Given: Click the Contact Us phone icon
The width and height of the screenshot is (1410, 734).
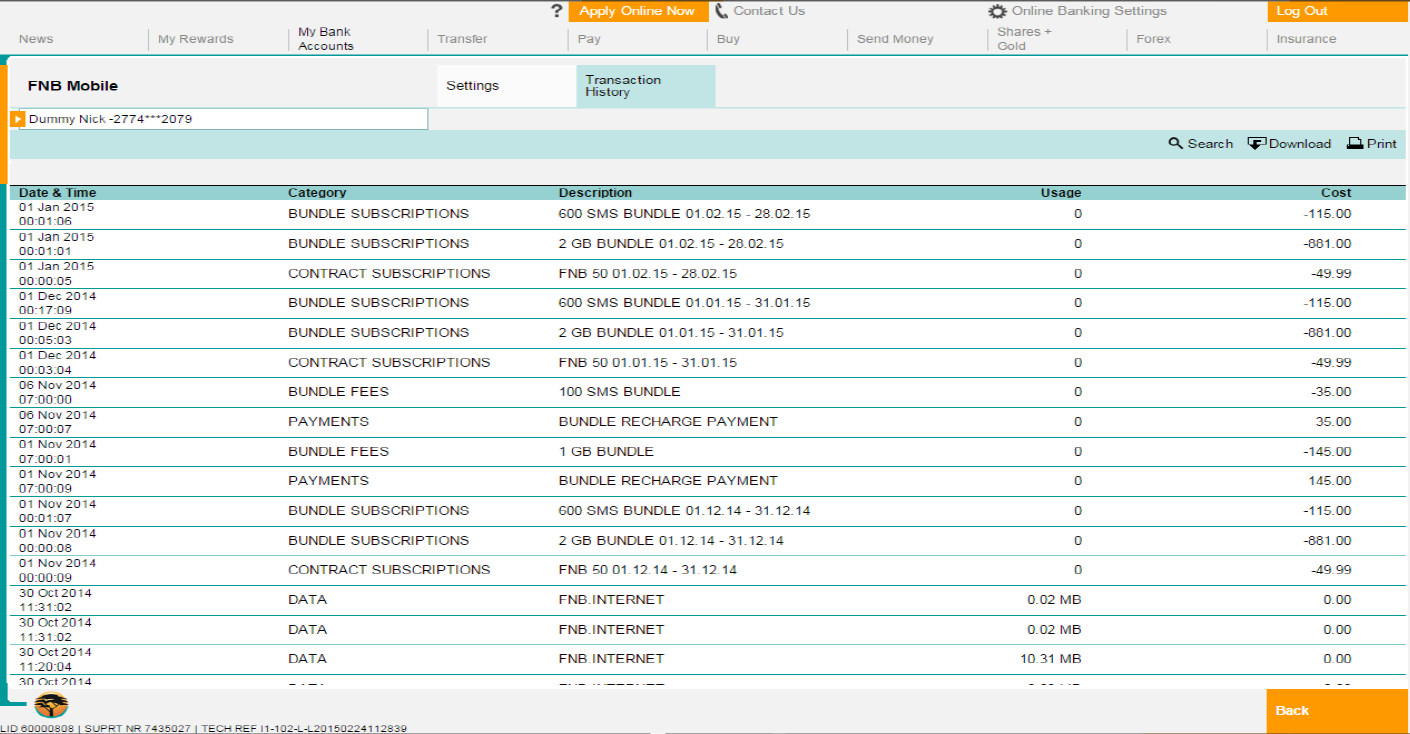Looking at the screenshot, I should 722,11.
